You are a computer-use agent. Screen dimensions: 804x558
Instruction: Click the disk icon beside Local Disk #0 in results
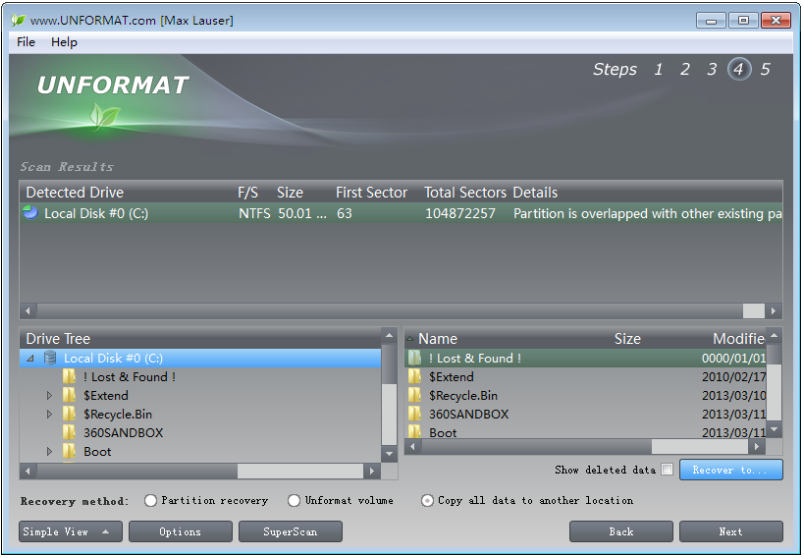coord(31,212)
